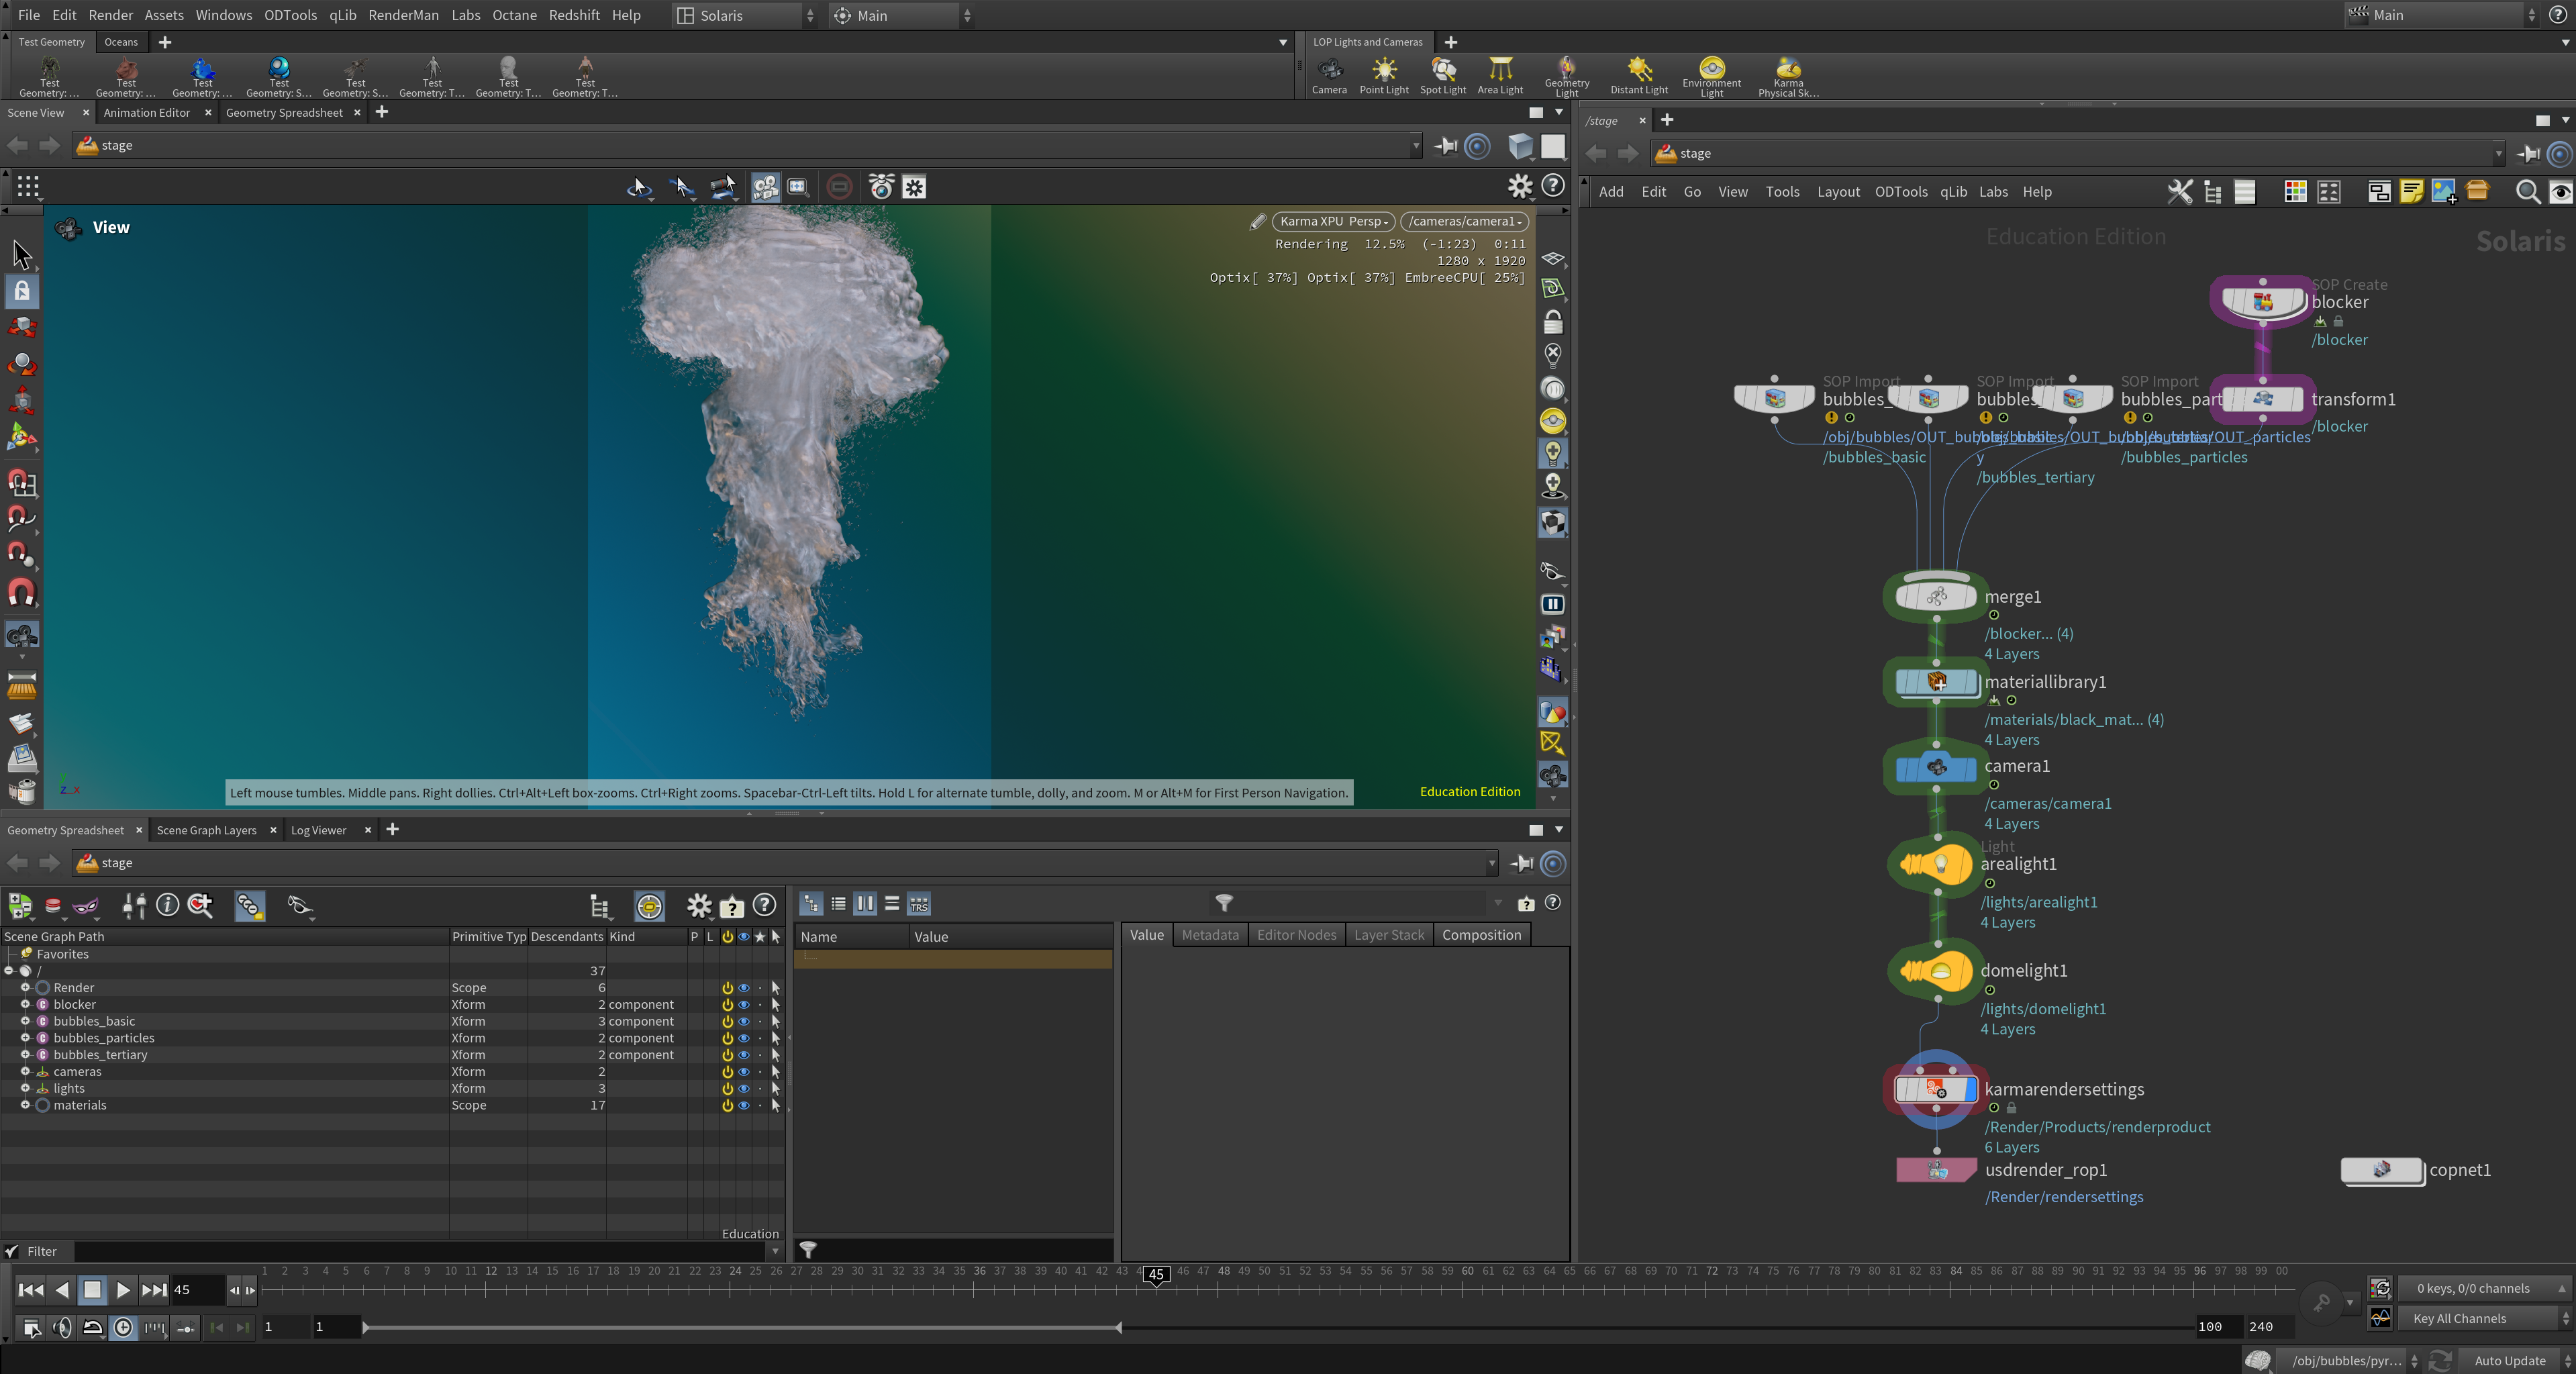This screenshot has width=2576, height=1374.
Task: Select the materiallibrary1 node icon
Action: click(1936, 682)
